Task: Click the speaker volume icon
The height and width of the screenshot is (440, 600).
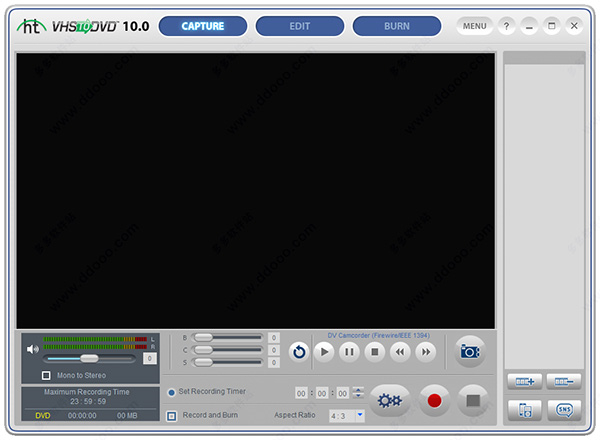Action: (x=33, y=349)
